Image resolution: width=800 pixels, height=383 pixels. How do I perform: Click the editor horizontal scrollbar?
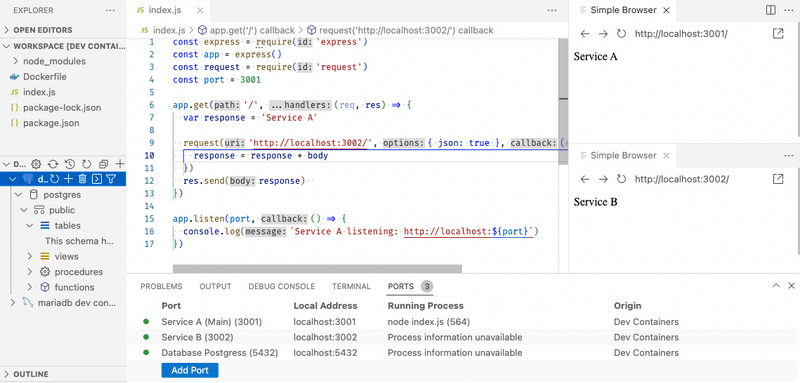pos(317,269)
